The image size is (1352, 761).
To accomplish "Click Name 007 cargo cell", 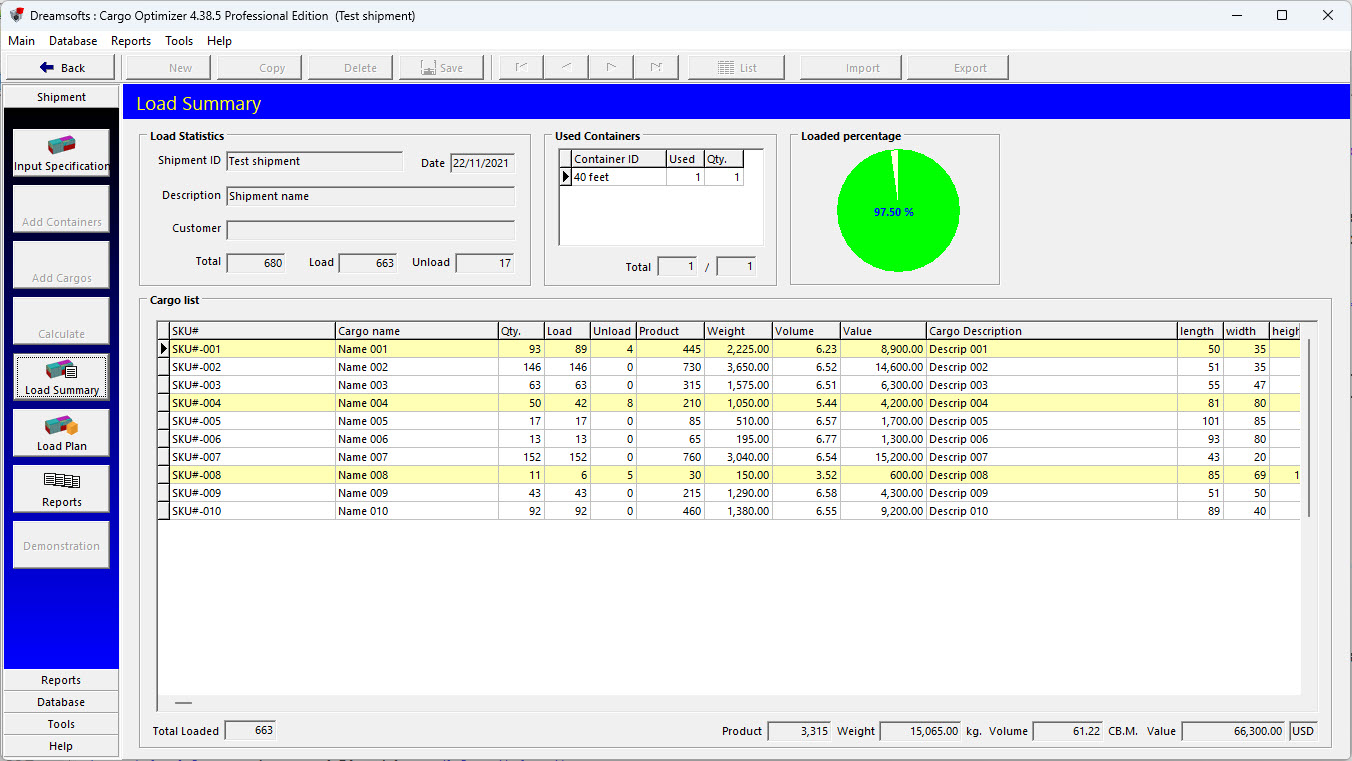I will (x=416, y=457).
